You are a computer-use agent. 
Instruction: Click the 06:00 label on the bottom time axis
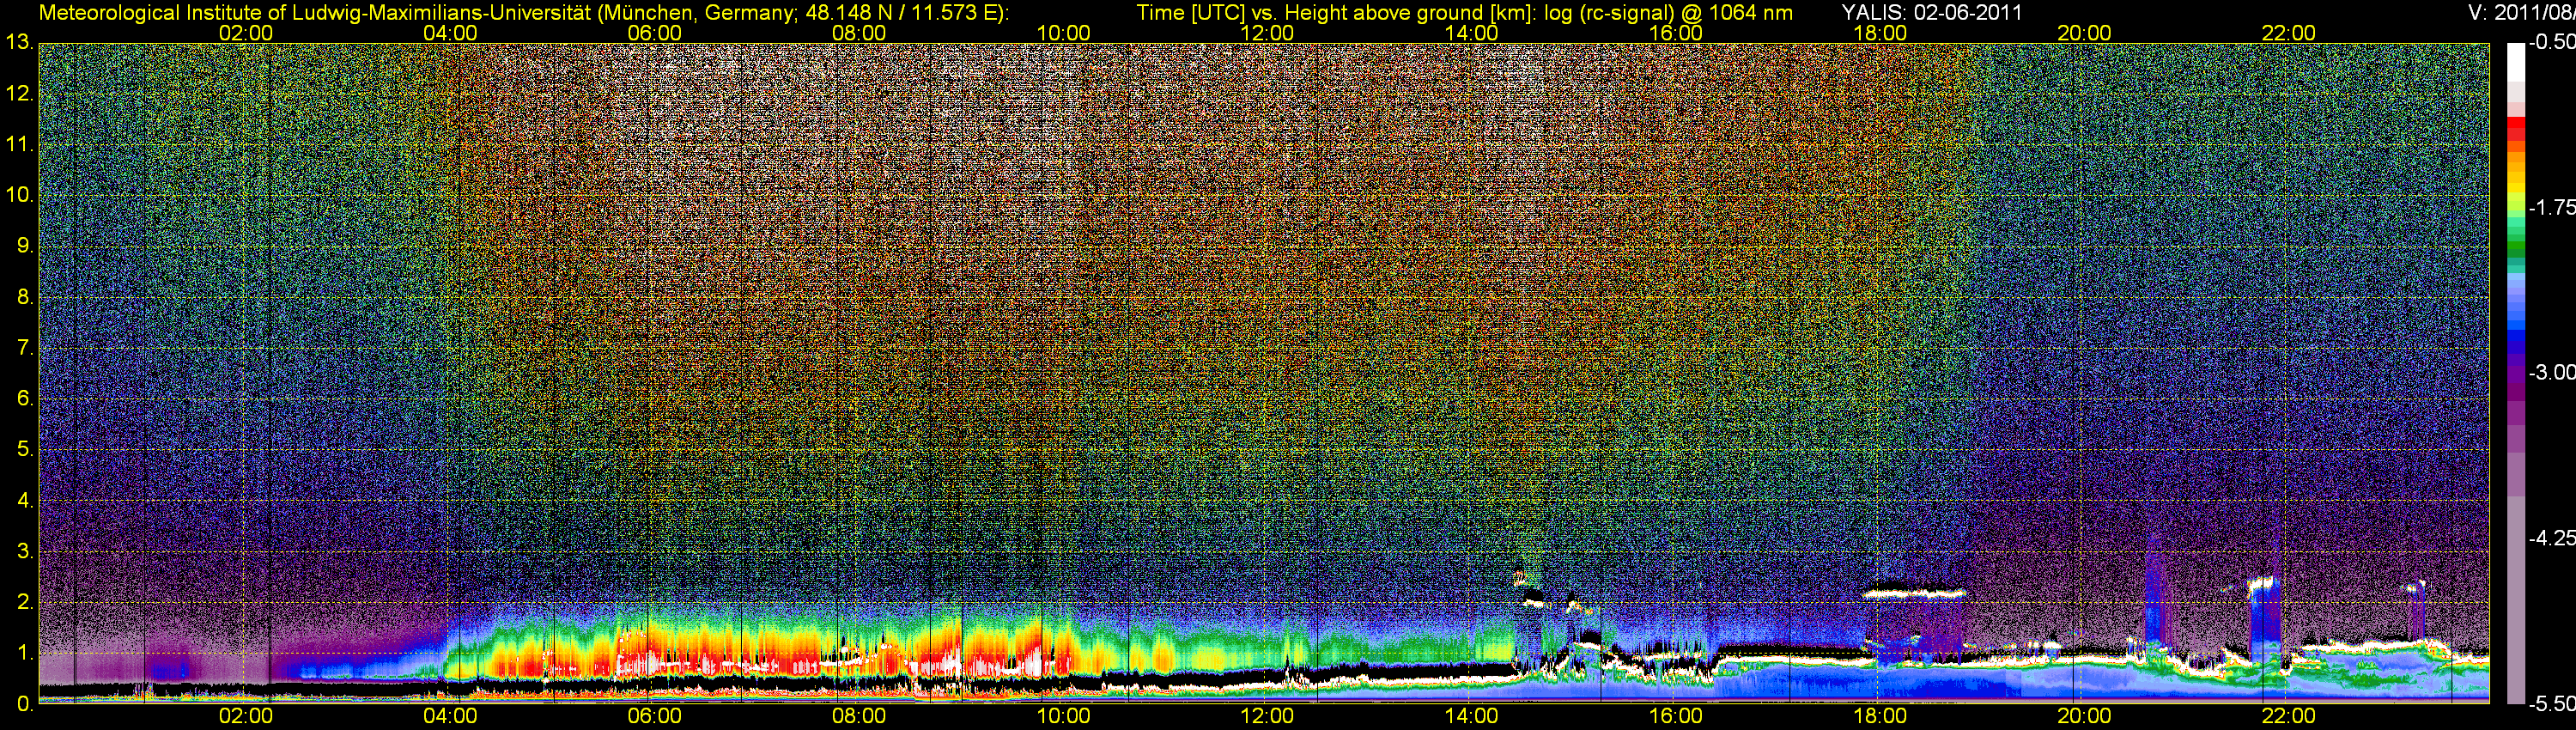[654, 717]
